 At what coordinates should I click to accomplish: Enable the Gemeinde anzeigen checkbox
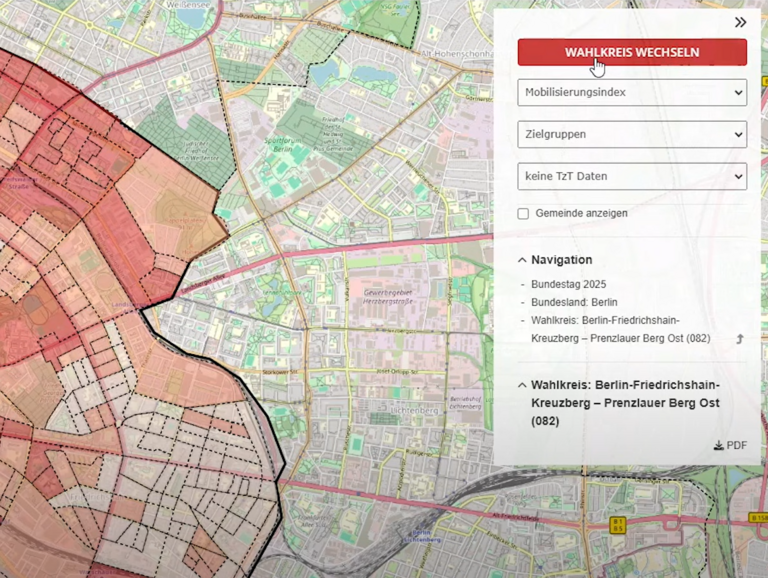523,214
